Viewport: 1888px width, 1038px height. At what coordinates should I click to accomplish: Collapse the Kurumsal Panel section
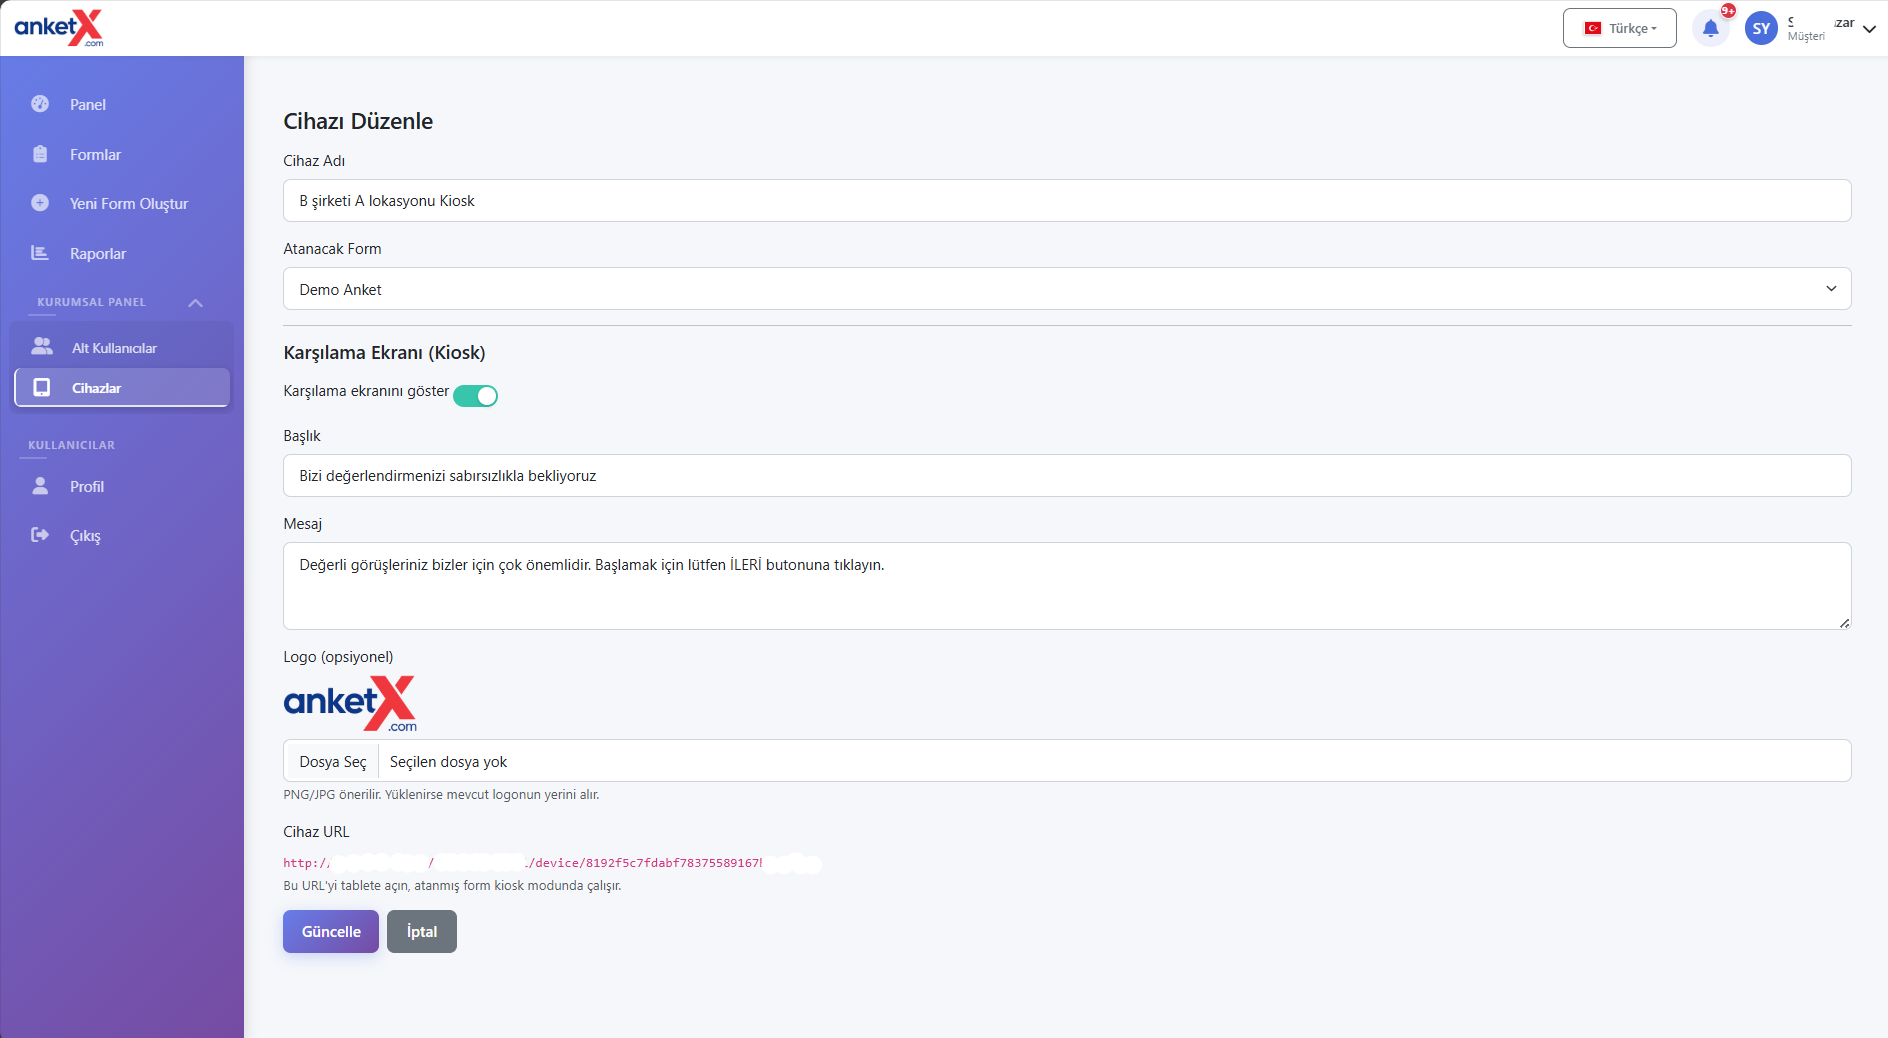tap(195, 302)
